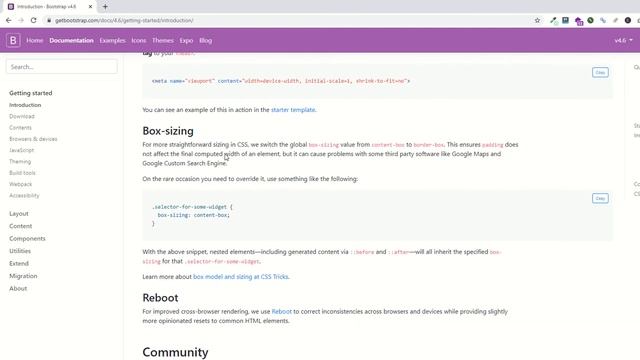The height and width of the screenshot is (360, 640).
Task: Click the Bootstrap logo icon in navbar
Action: pos(13,40)
